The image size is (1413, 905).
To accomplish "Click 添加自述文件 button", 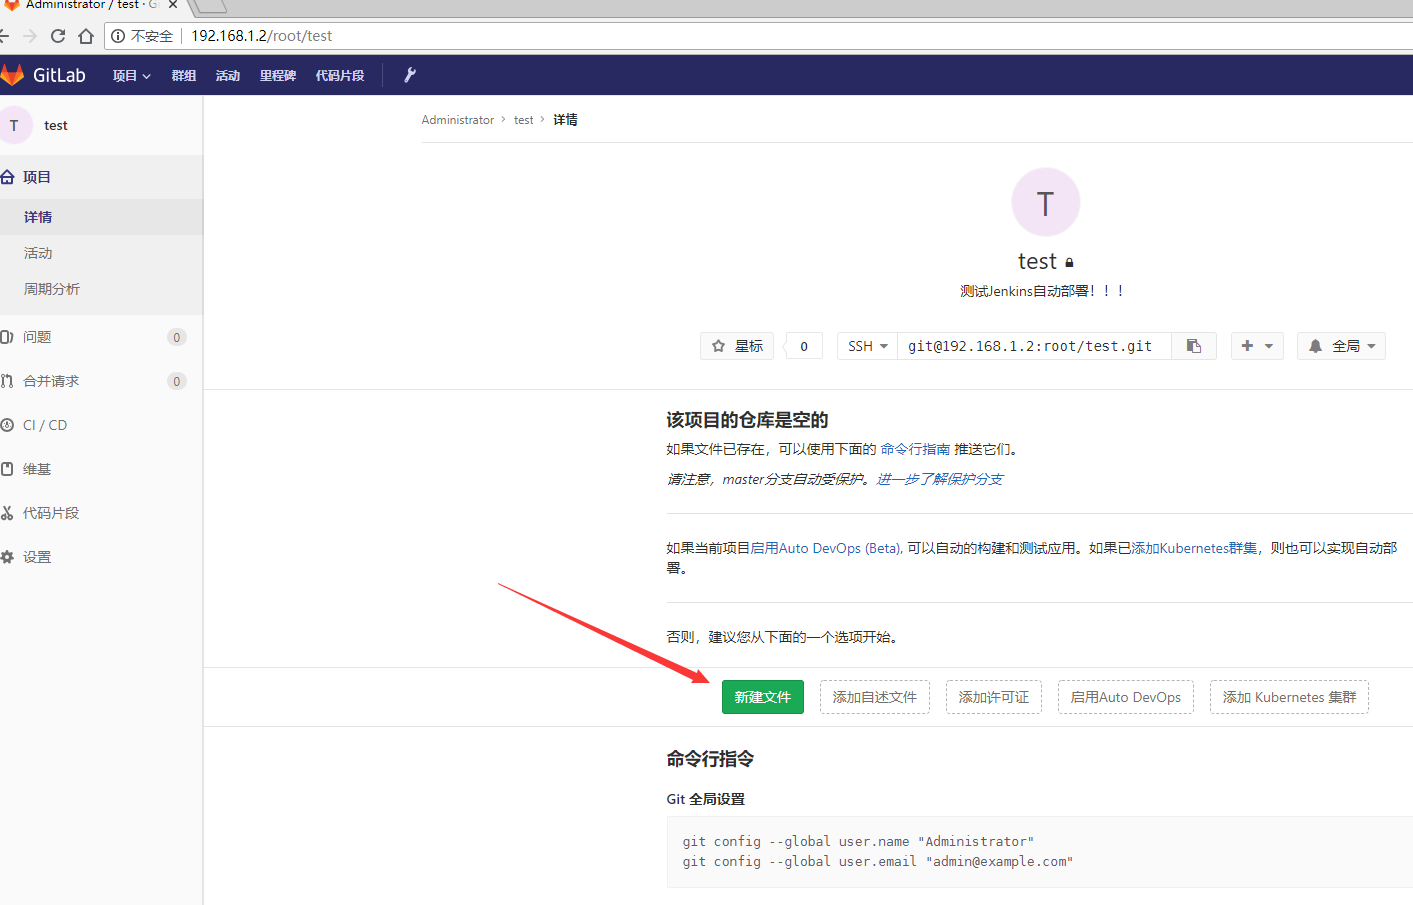I will point(875,697).
